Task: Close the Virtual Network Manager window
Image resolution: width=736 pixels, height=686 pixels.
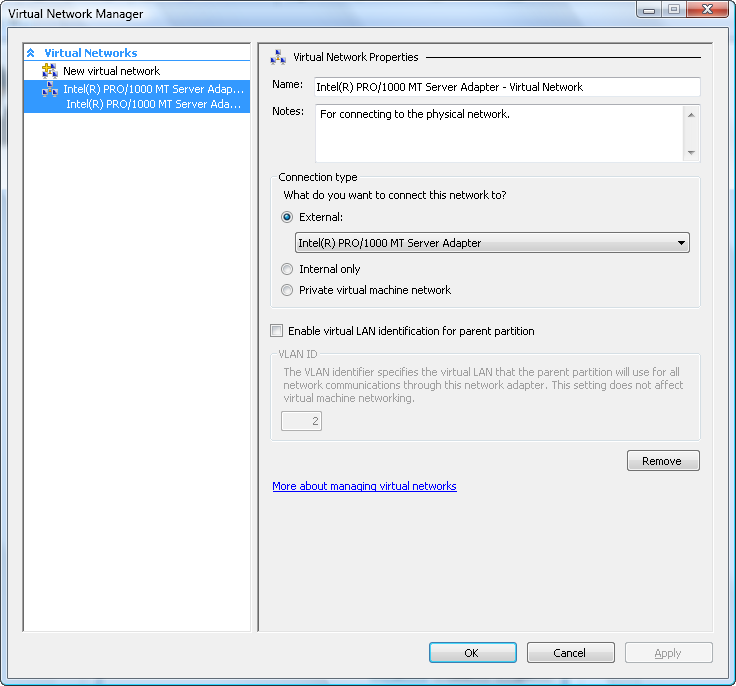Action: click(x=707, y=9)
